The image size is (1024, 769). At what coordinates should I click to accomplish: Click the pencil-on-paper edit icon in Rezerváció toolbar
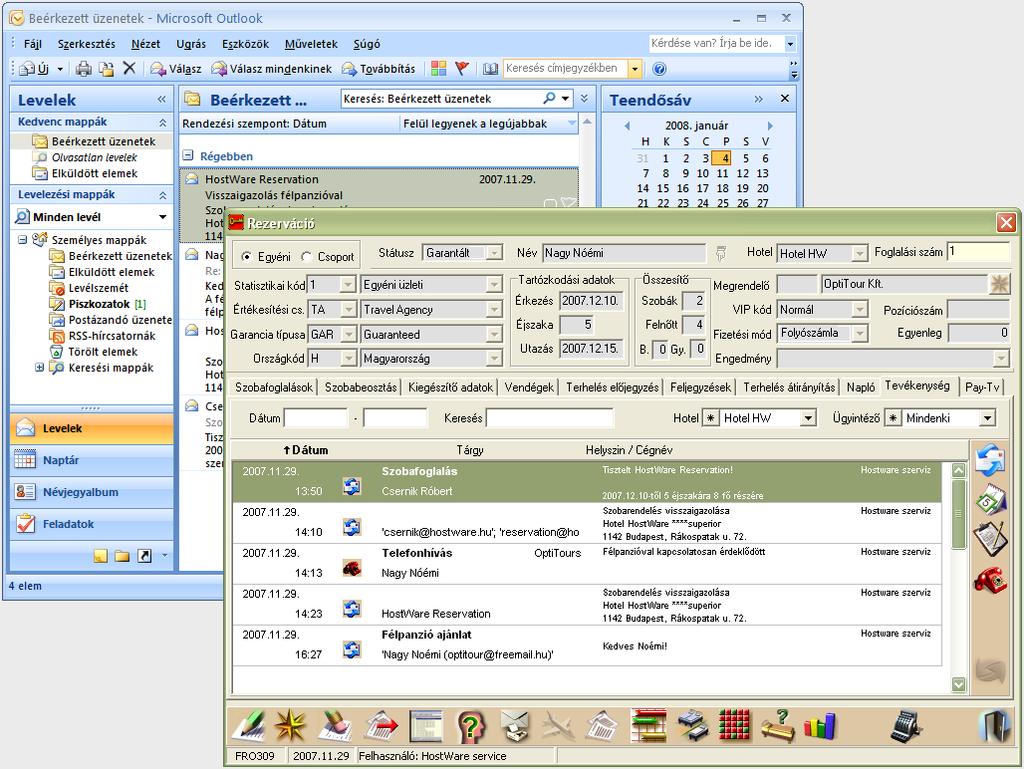coord(249,725)
